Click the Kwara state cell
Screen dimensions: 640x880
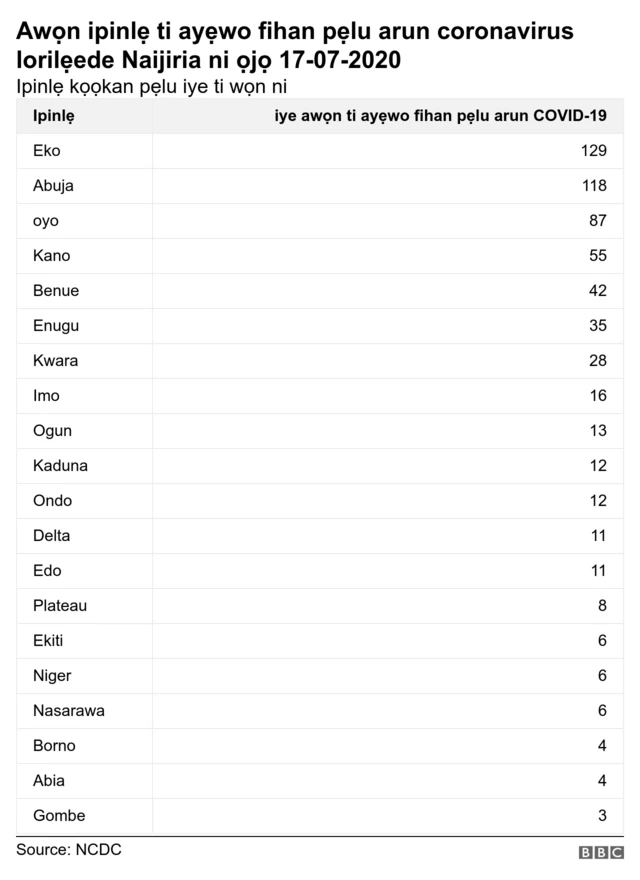click(55, 361)
